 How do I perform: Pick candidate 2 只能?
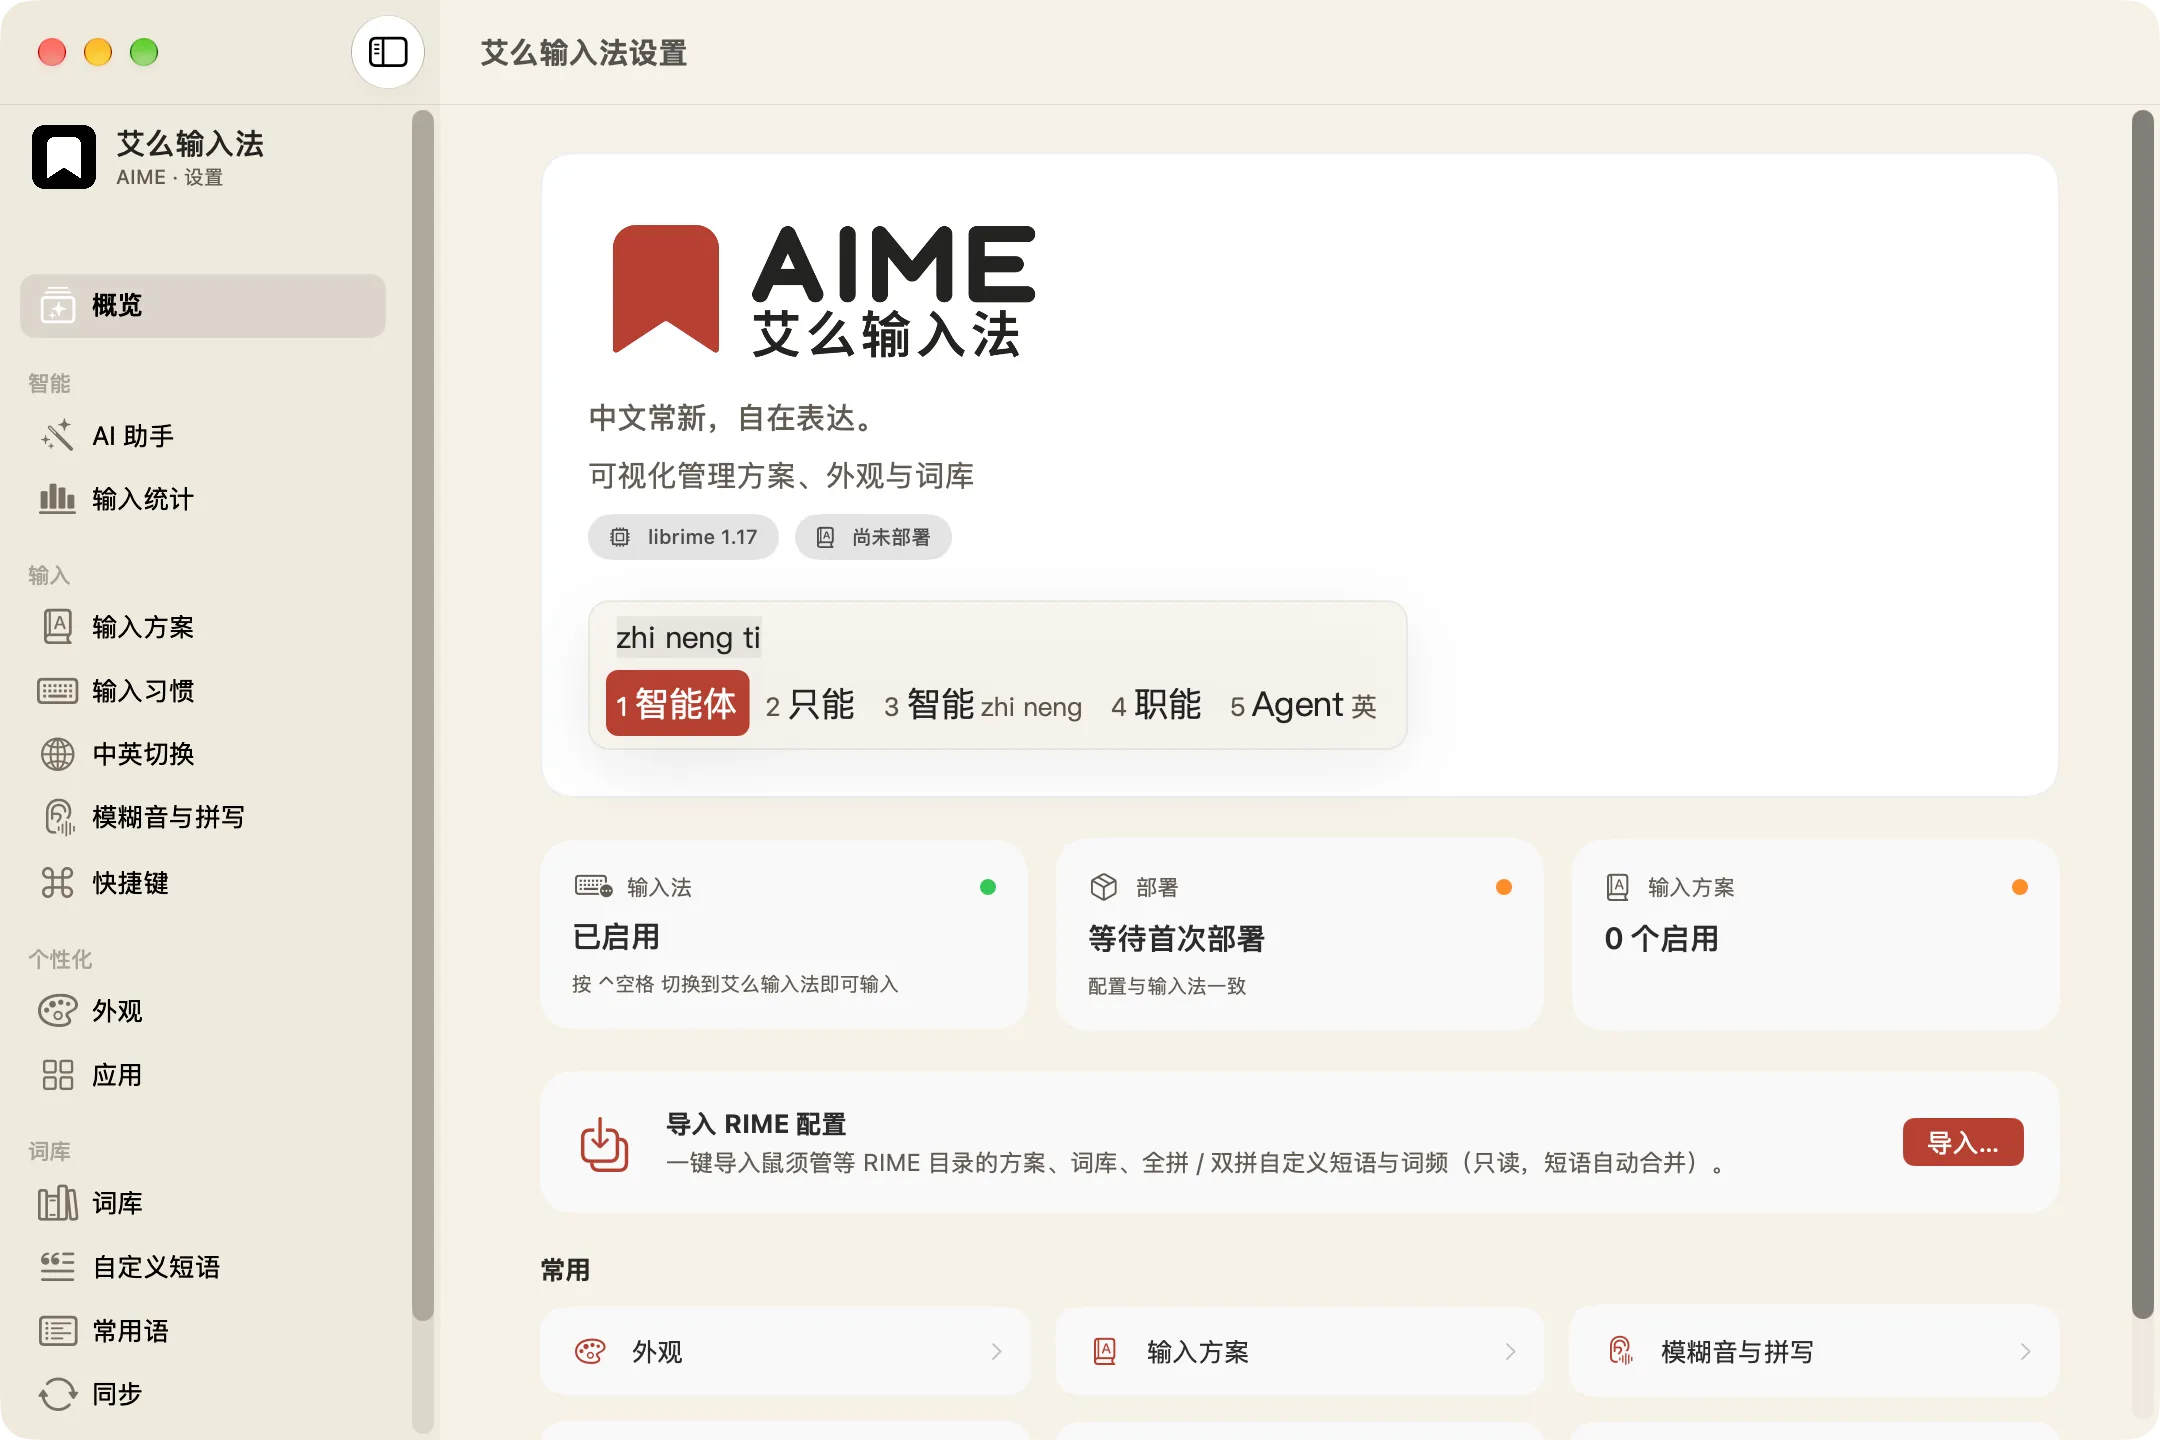point(810,705)
